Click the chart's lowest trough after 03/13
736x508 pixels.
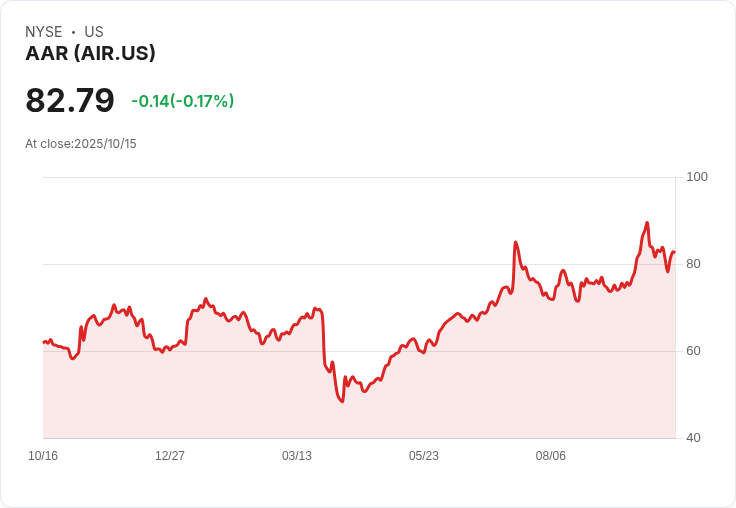[x=342, y=401]
